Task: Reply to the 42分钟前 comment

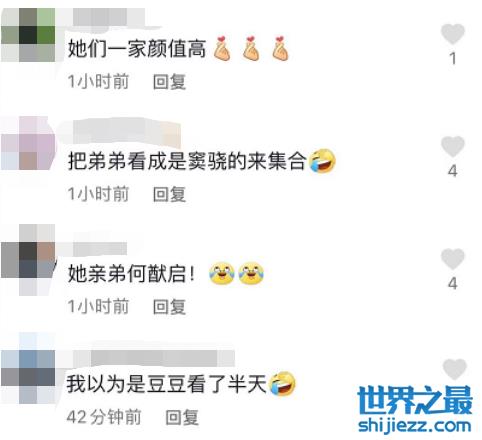Action: tap(182, 417)
